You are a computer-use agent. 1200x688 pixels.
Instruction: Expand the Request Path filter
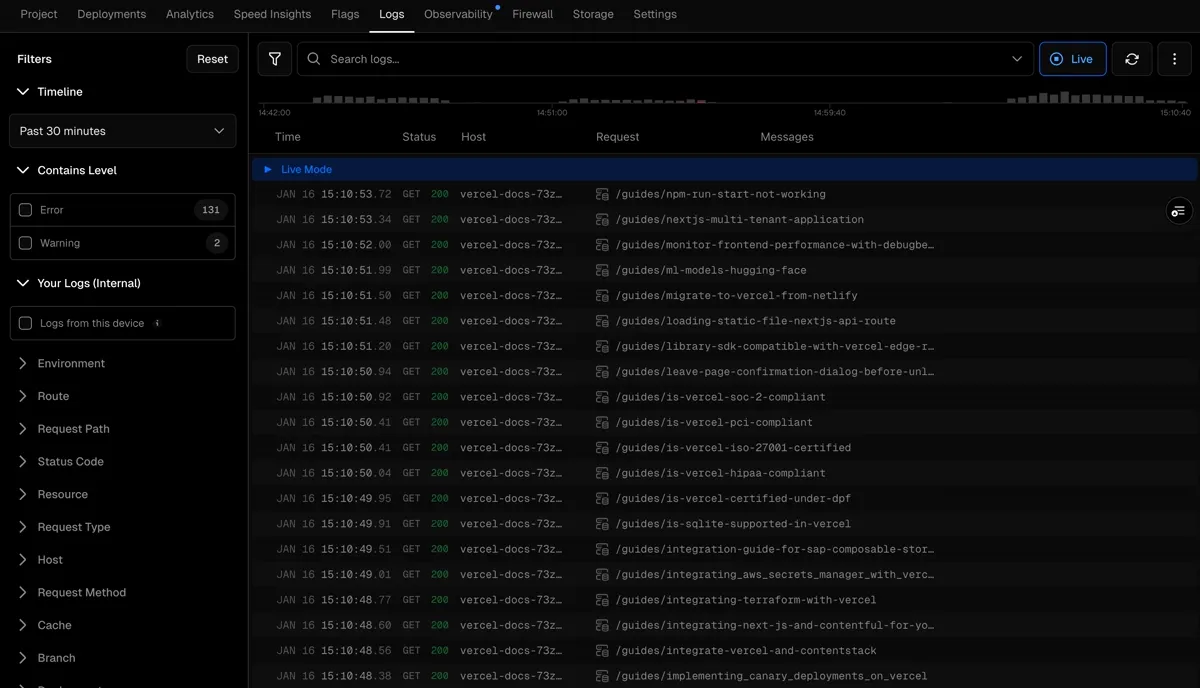point(63,429)
